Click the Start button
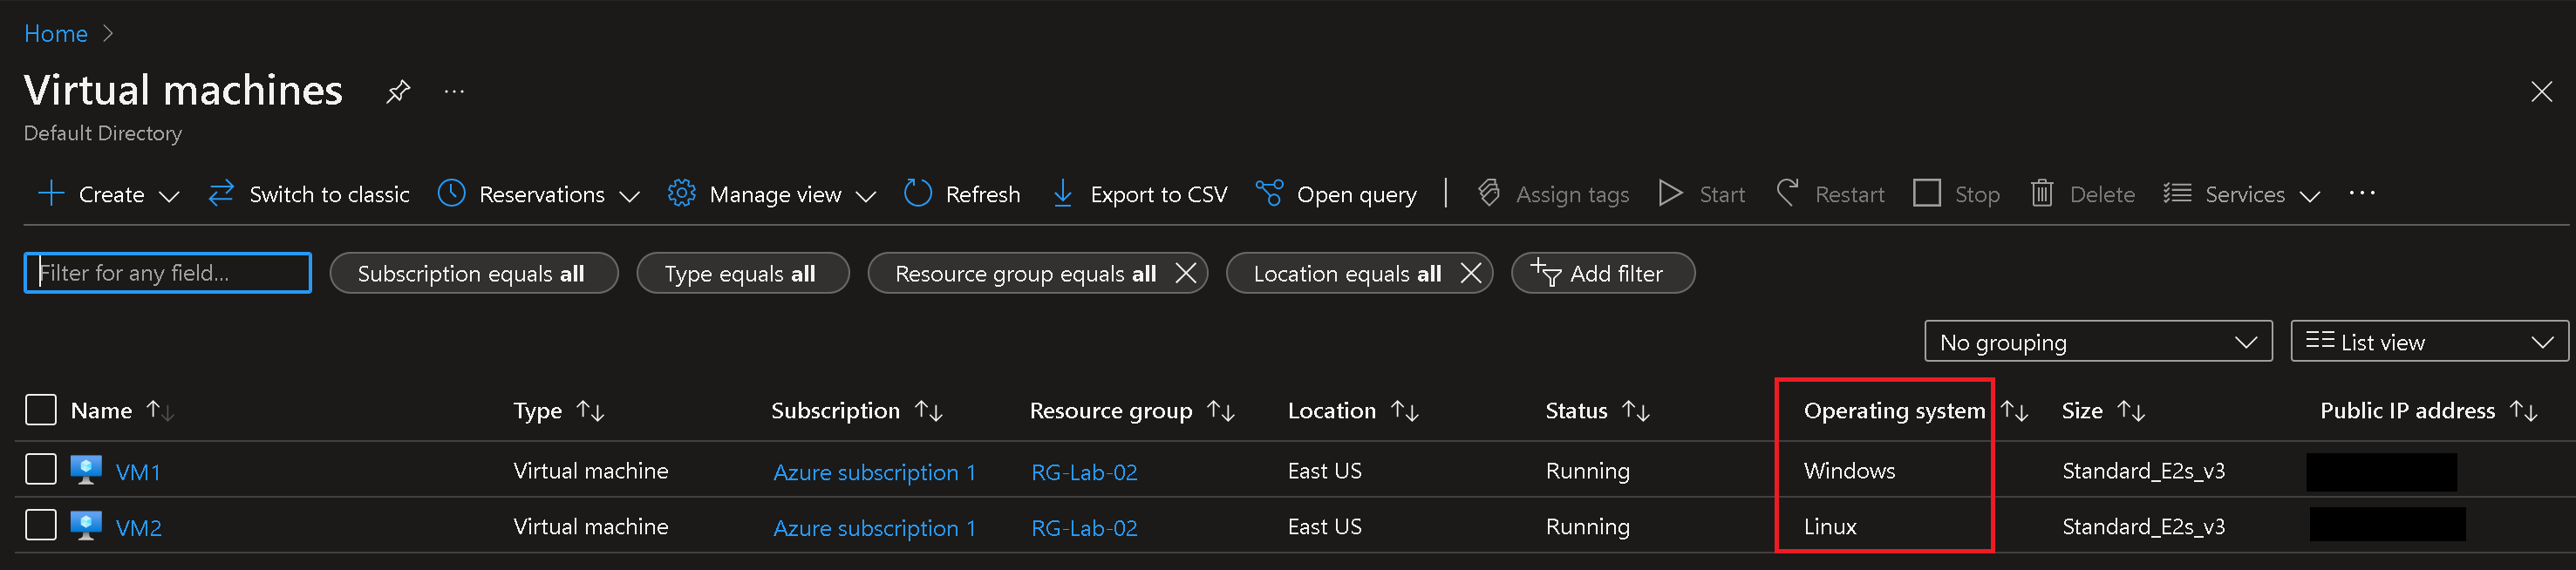This screenshot has width=2576, height=570. click(x=1701, y=194)
